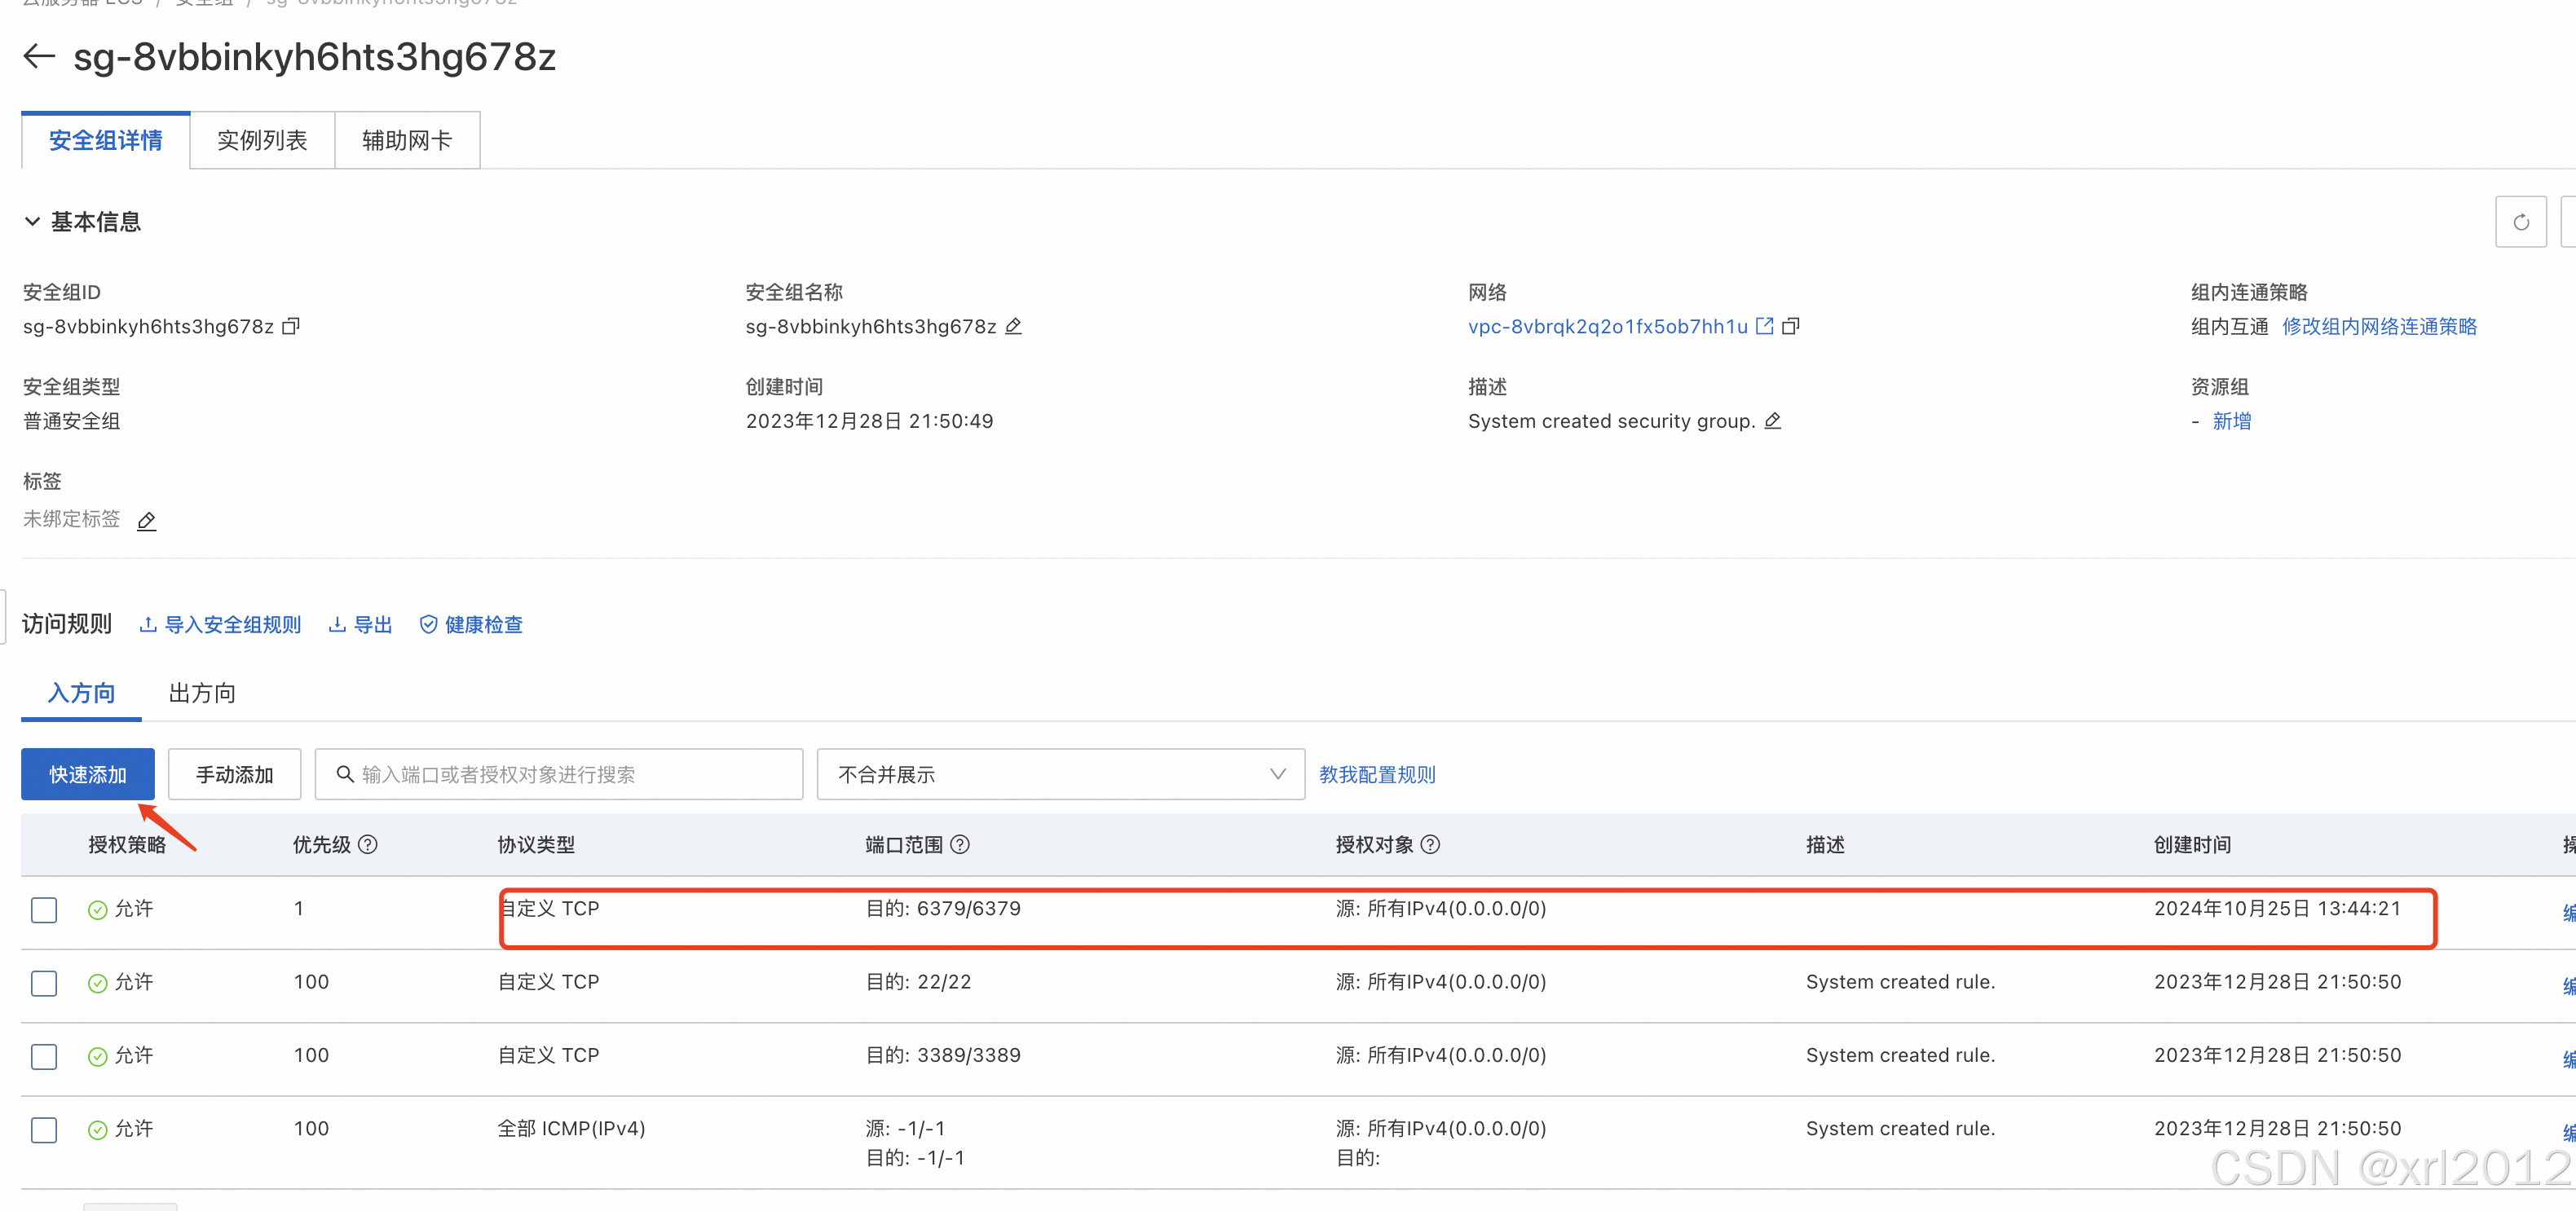Click the 协议类型 column header
The width and height of the screenshot is (2576, 1211).
click(536, 845)
